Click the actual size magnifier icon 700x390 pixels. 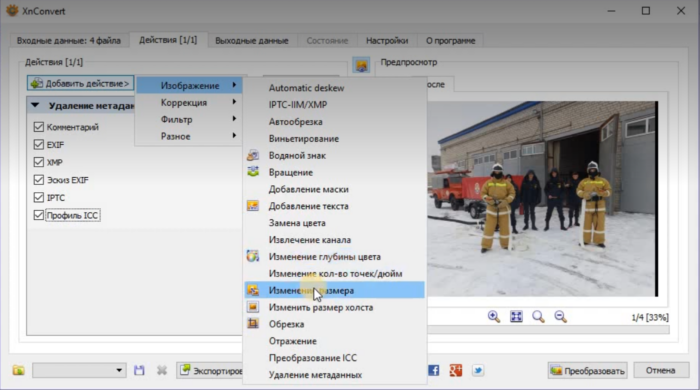tap(538, 316)
